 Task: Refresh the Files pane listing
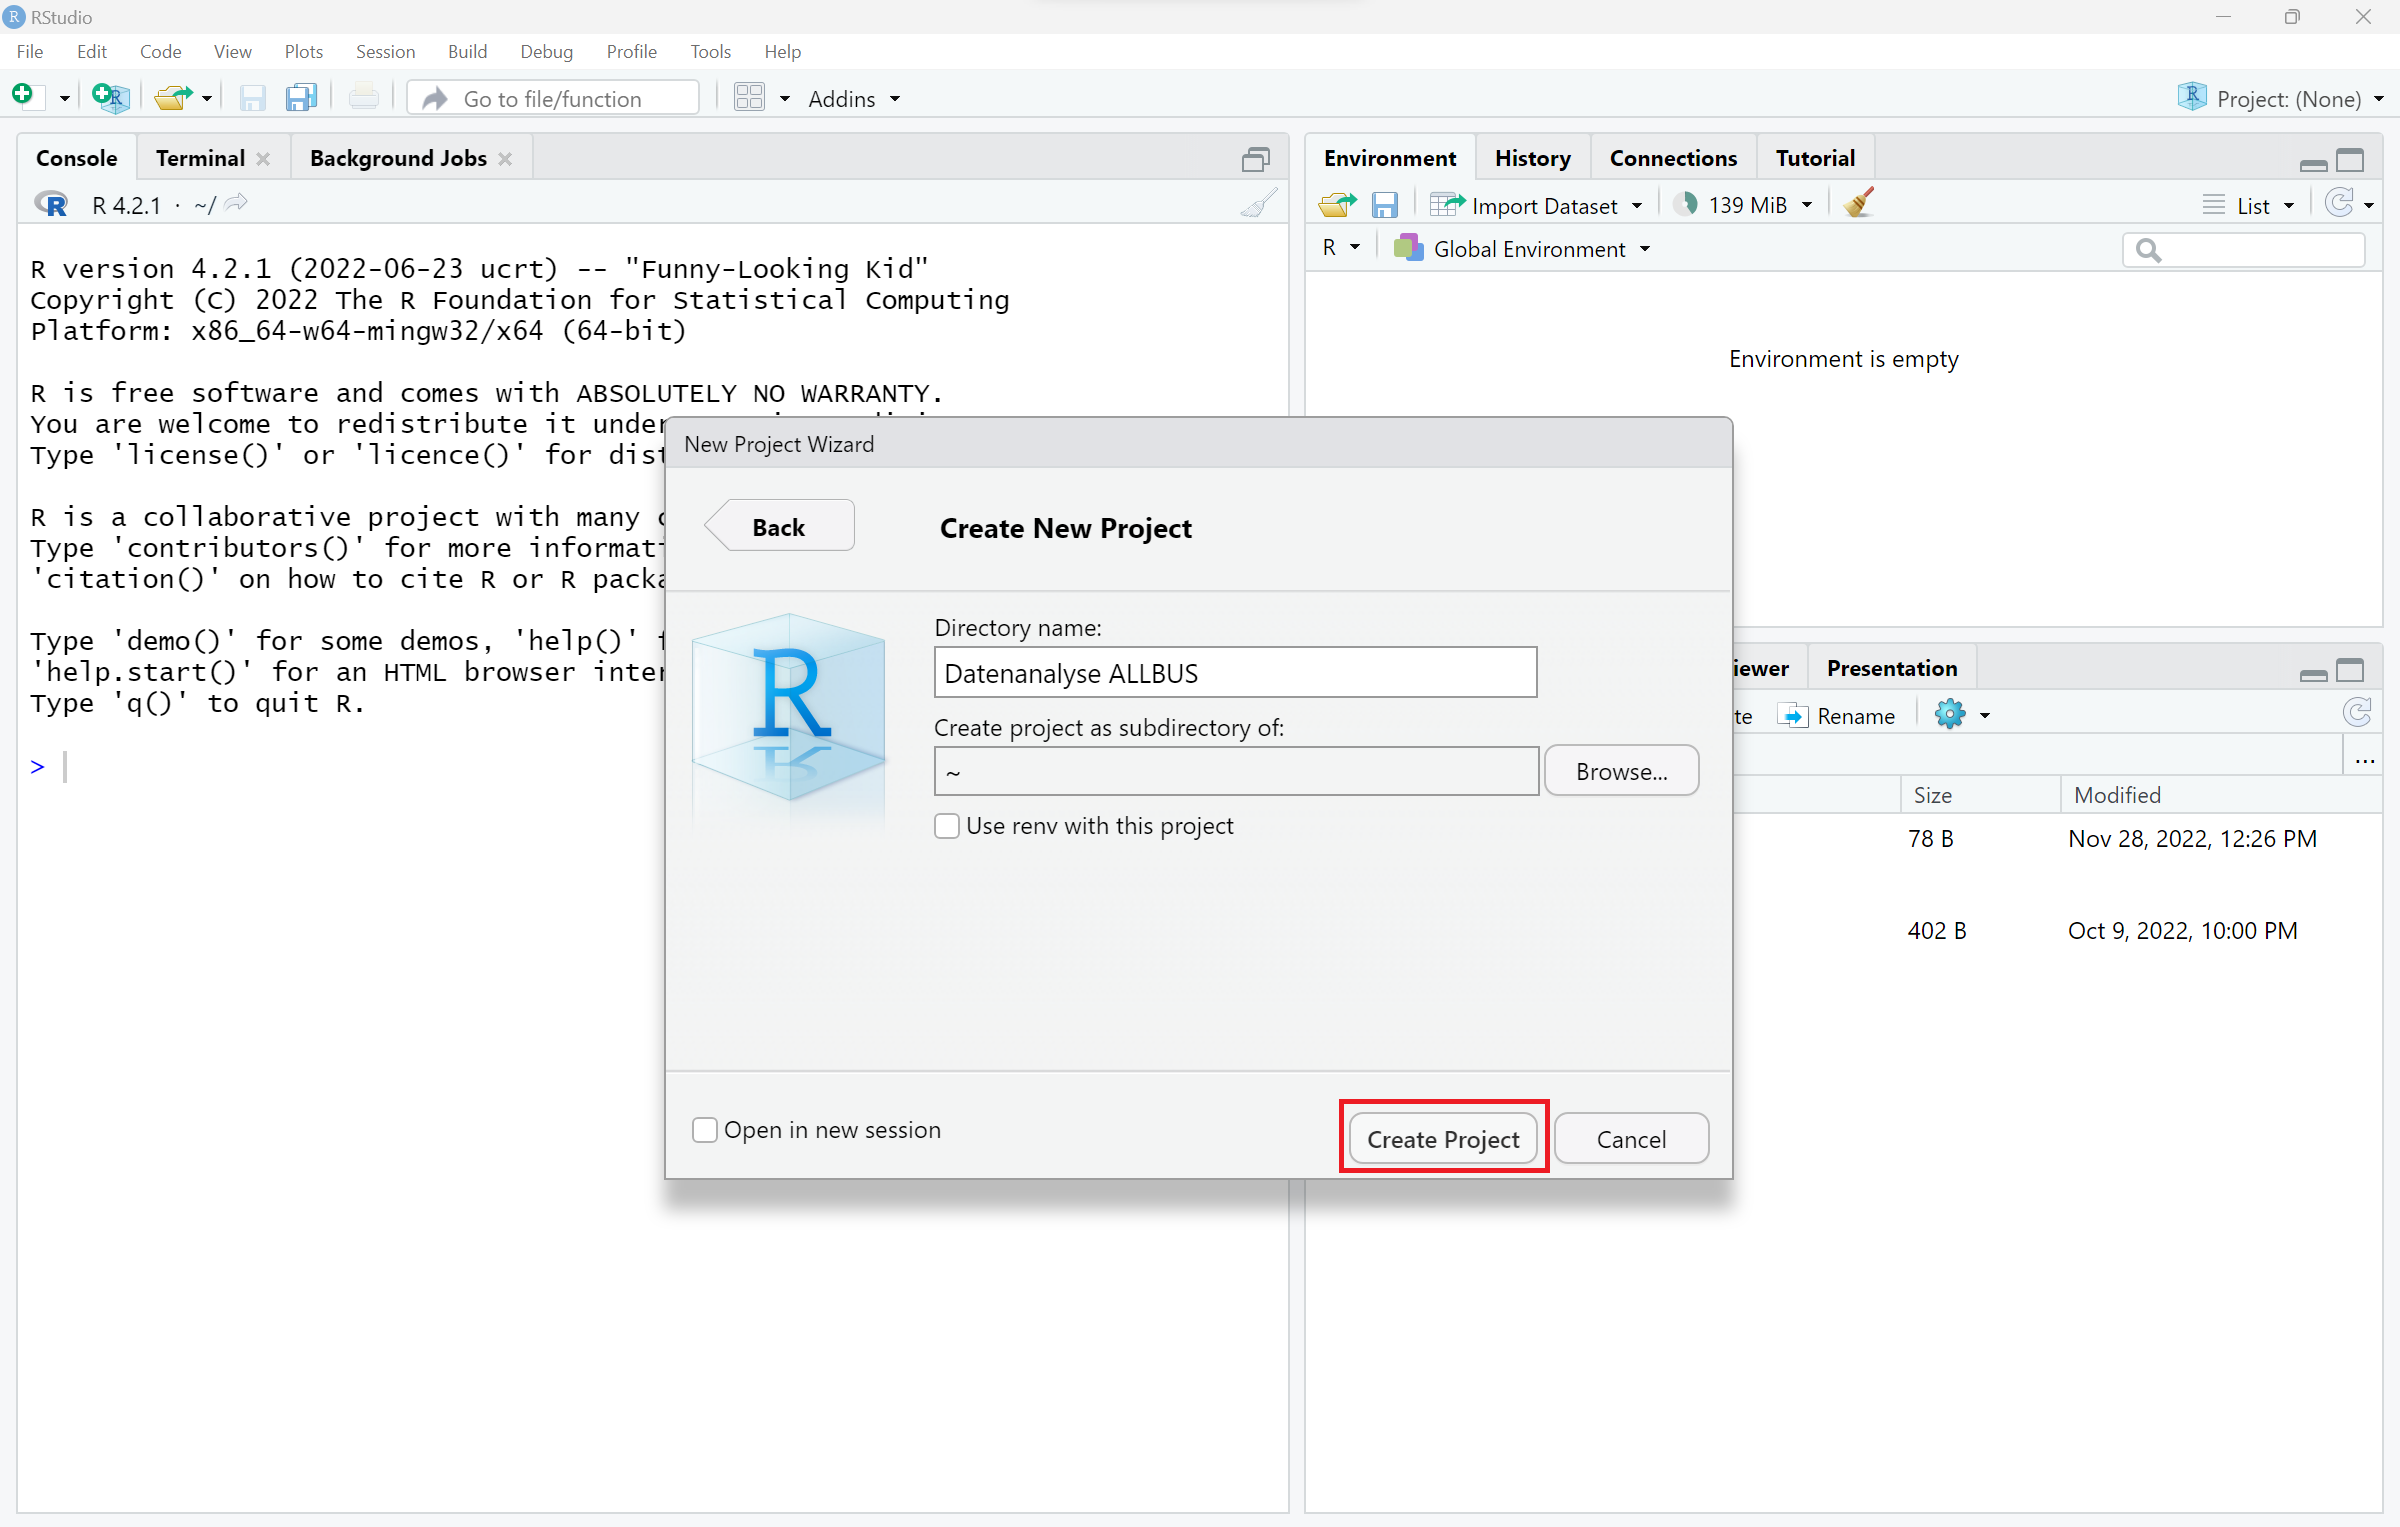2357,712
